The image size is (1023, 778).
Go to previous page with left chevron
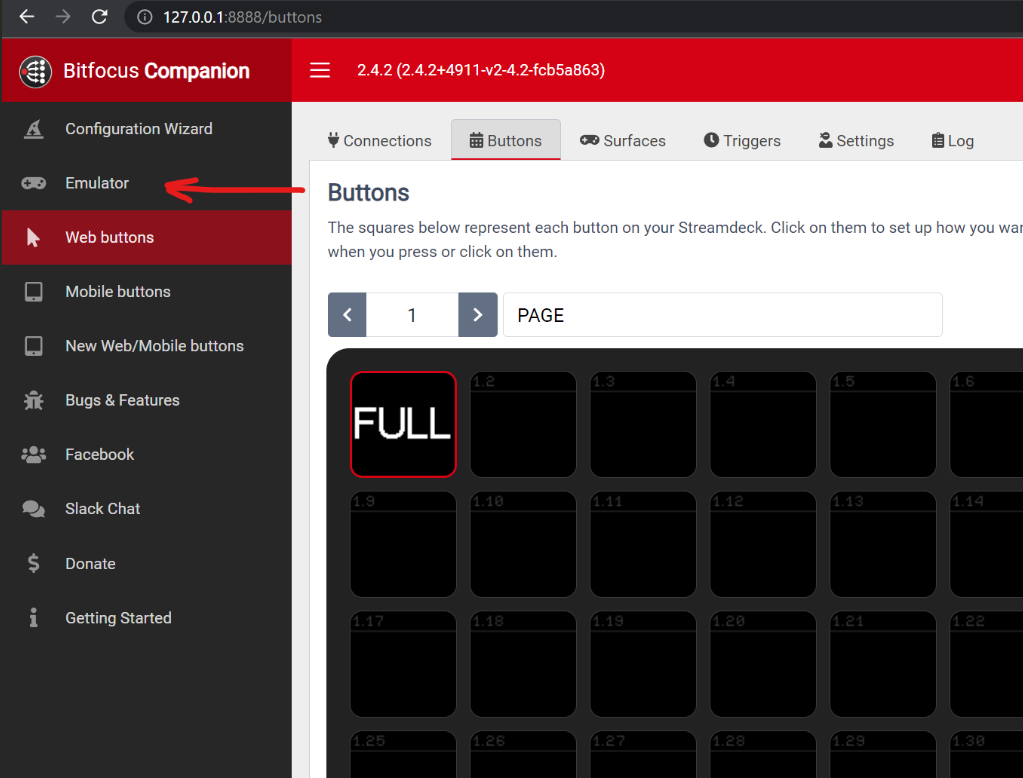tap(347, 315)
